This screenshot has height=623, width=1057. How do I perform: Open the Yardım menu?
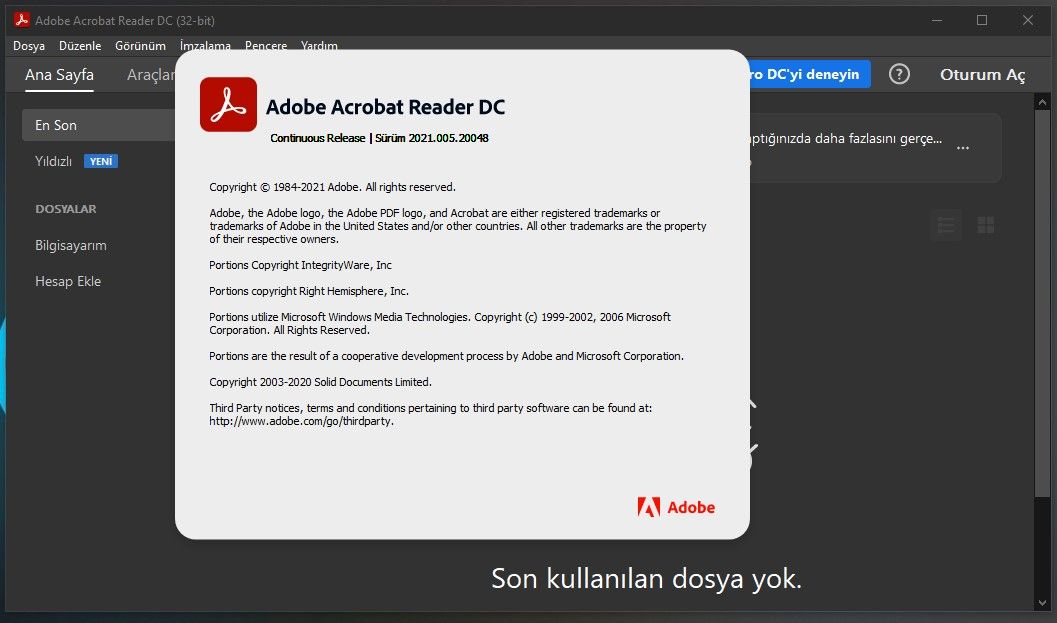coord(319,46)
